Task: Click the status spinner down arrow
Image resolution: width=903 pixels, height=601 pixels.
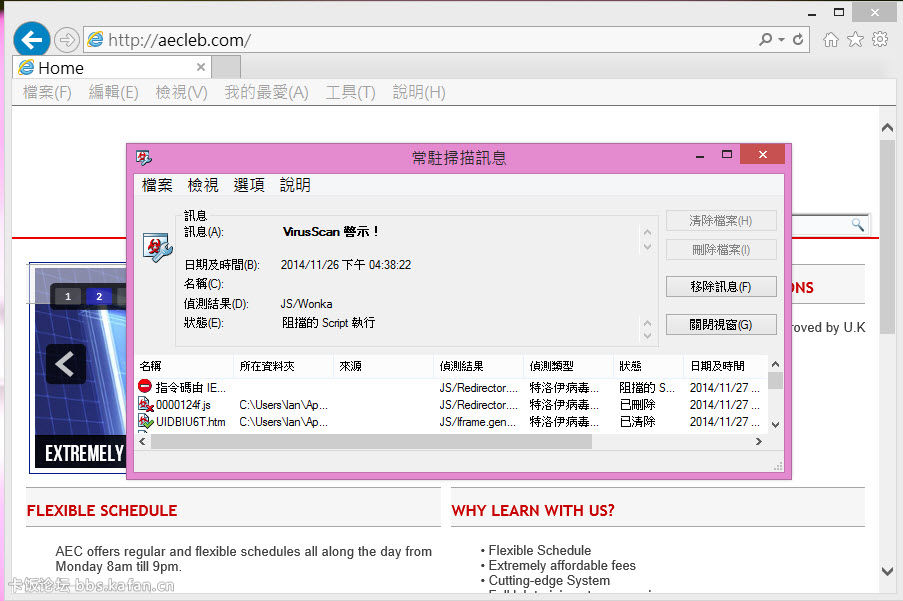Action: pyautogui.click(x=647, y=336)
